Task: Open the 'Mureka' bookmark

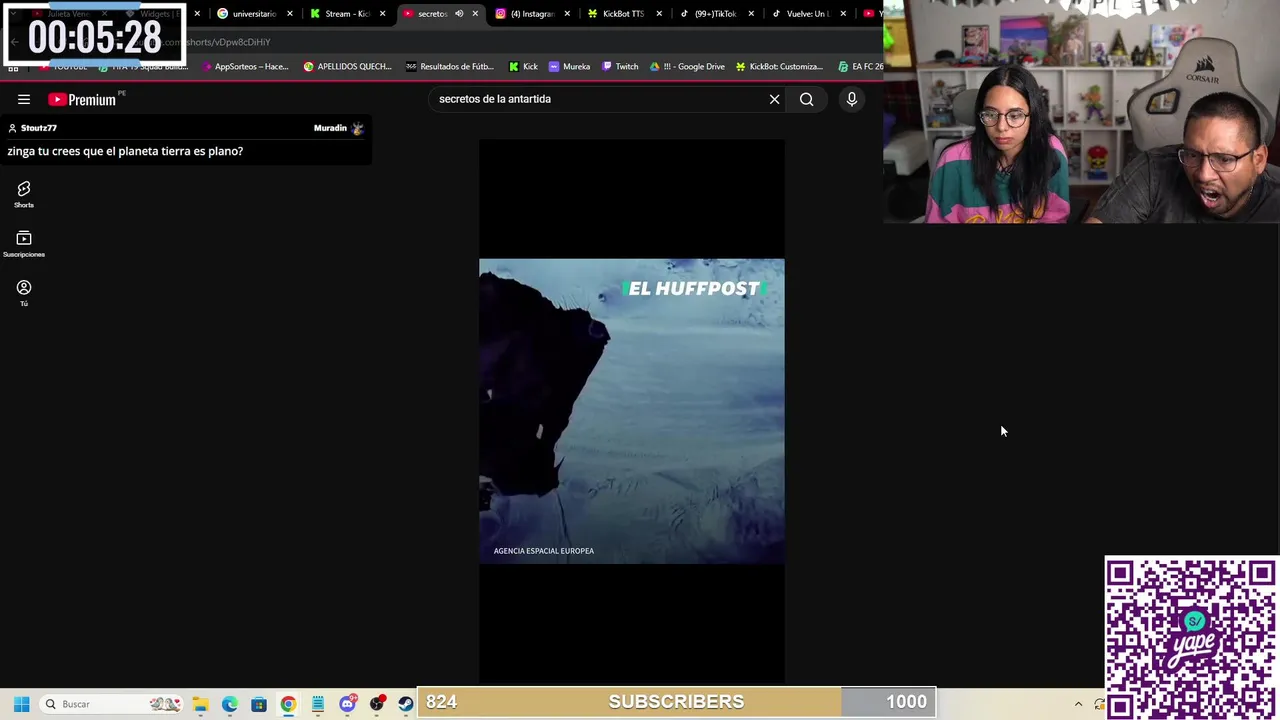Action: (569, 67)
